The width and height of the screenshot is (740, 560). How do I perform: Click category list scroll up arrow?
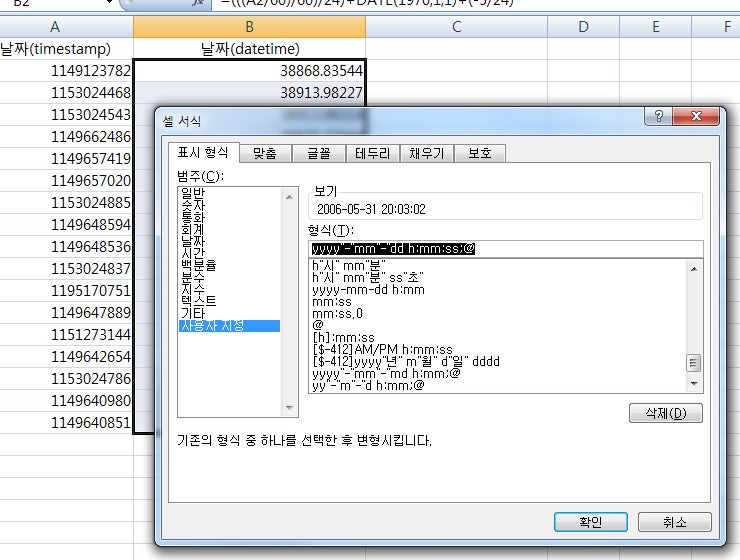[289, 197]
